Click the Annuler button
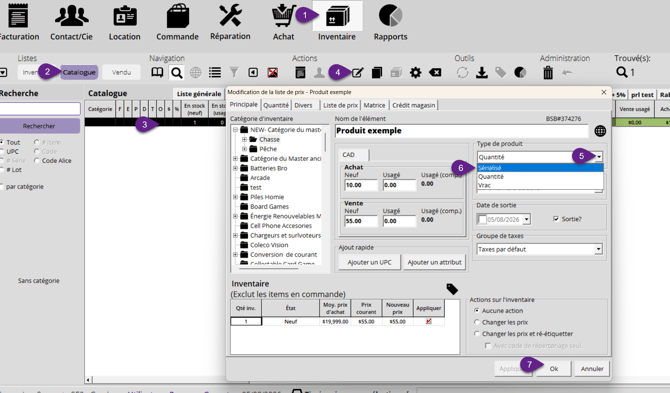This screenshot has height=393, width=670. (592, 369)
